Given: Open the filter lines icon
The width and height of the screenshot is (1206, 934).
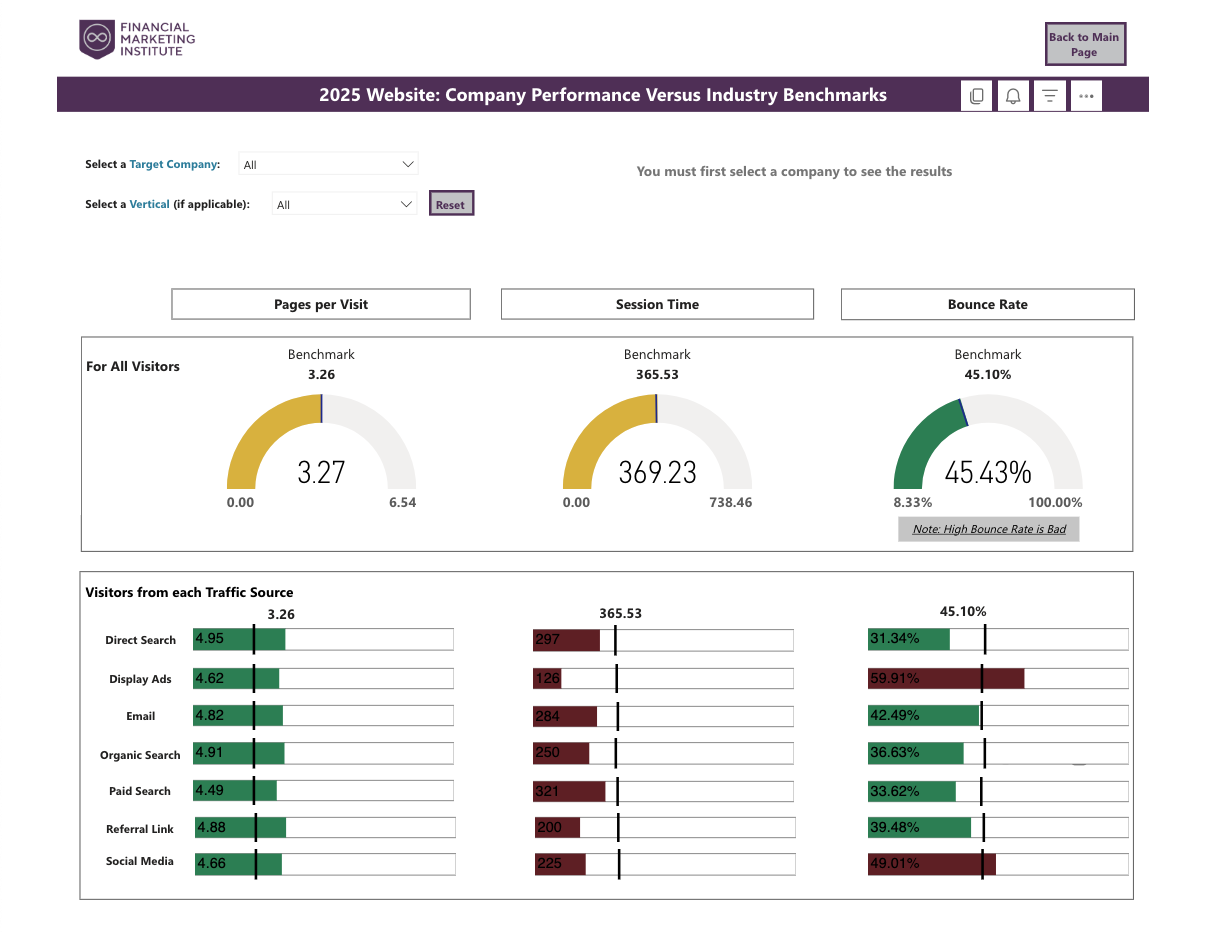Looking at the screenshot, I should point(1049,96).
